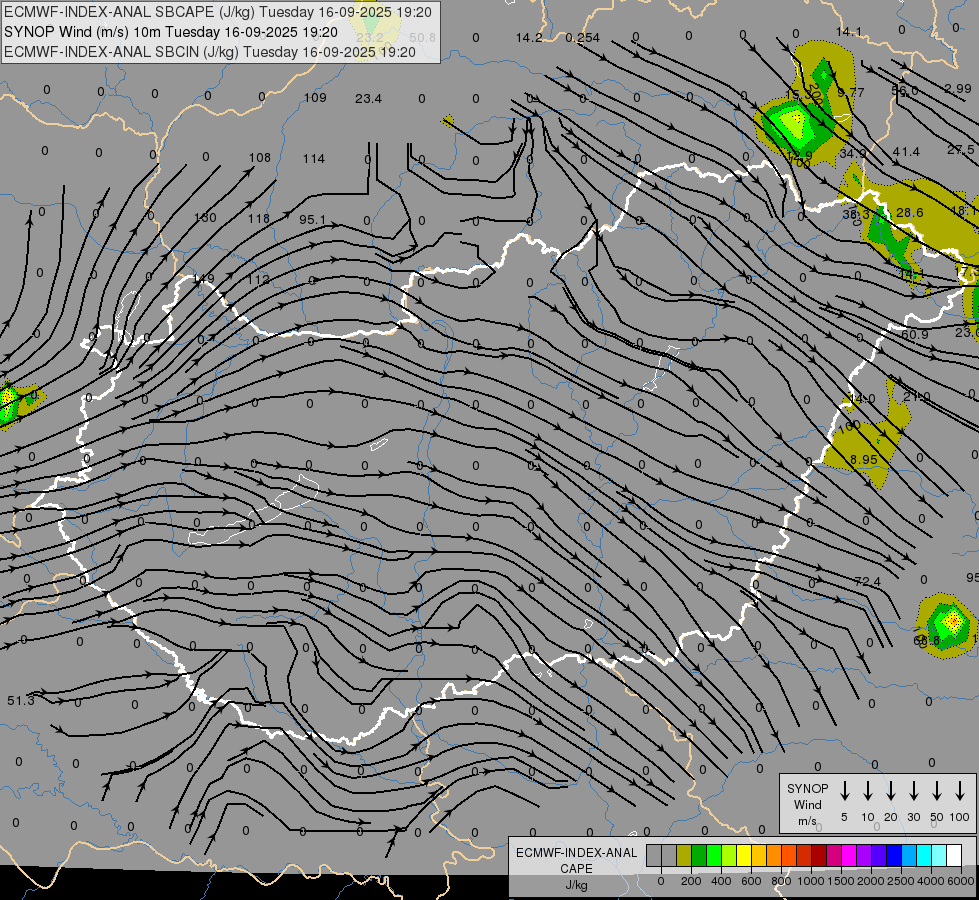Pick the pure yellow CAPE legend swatch

click(744, 856)
